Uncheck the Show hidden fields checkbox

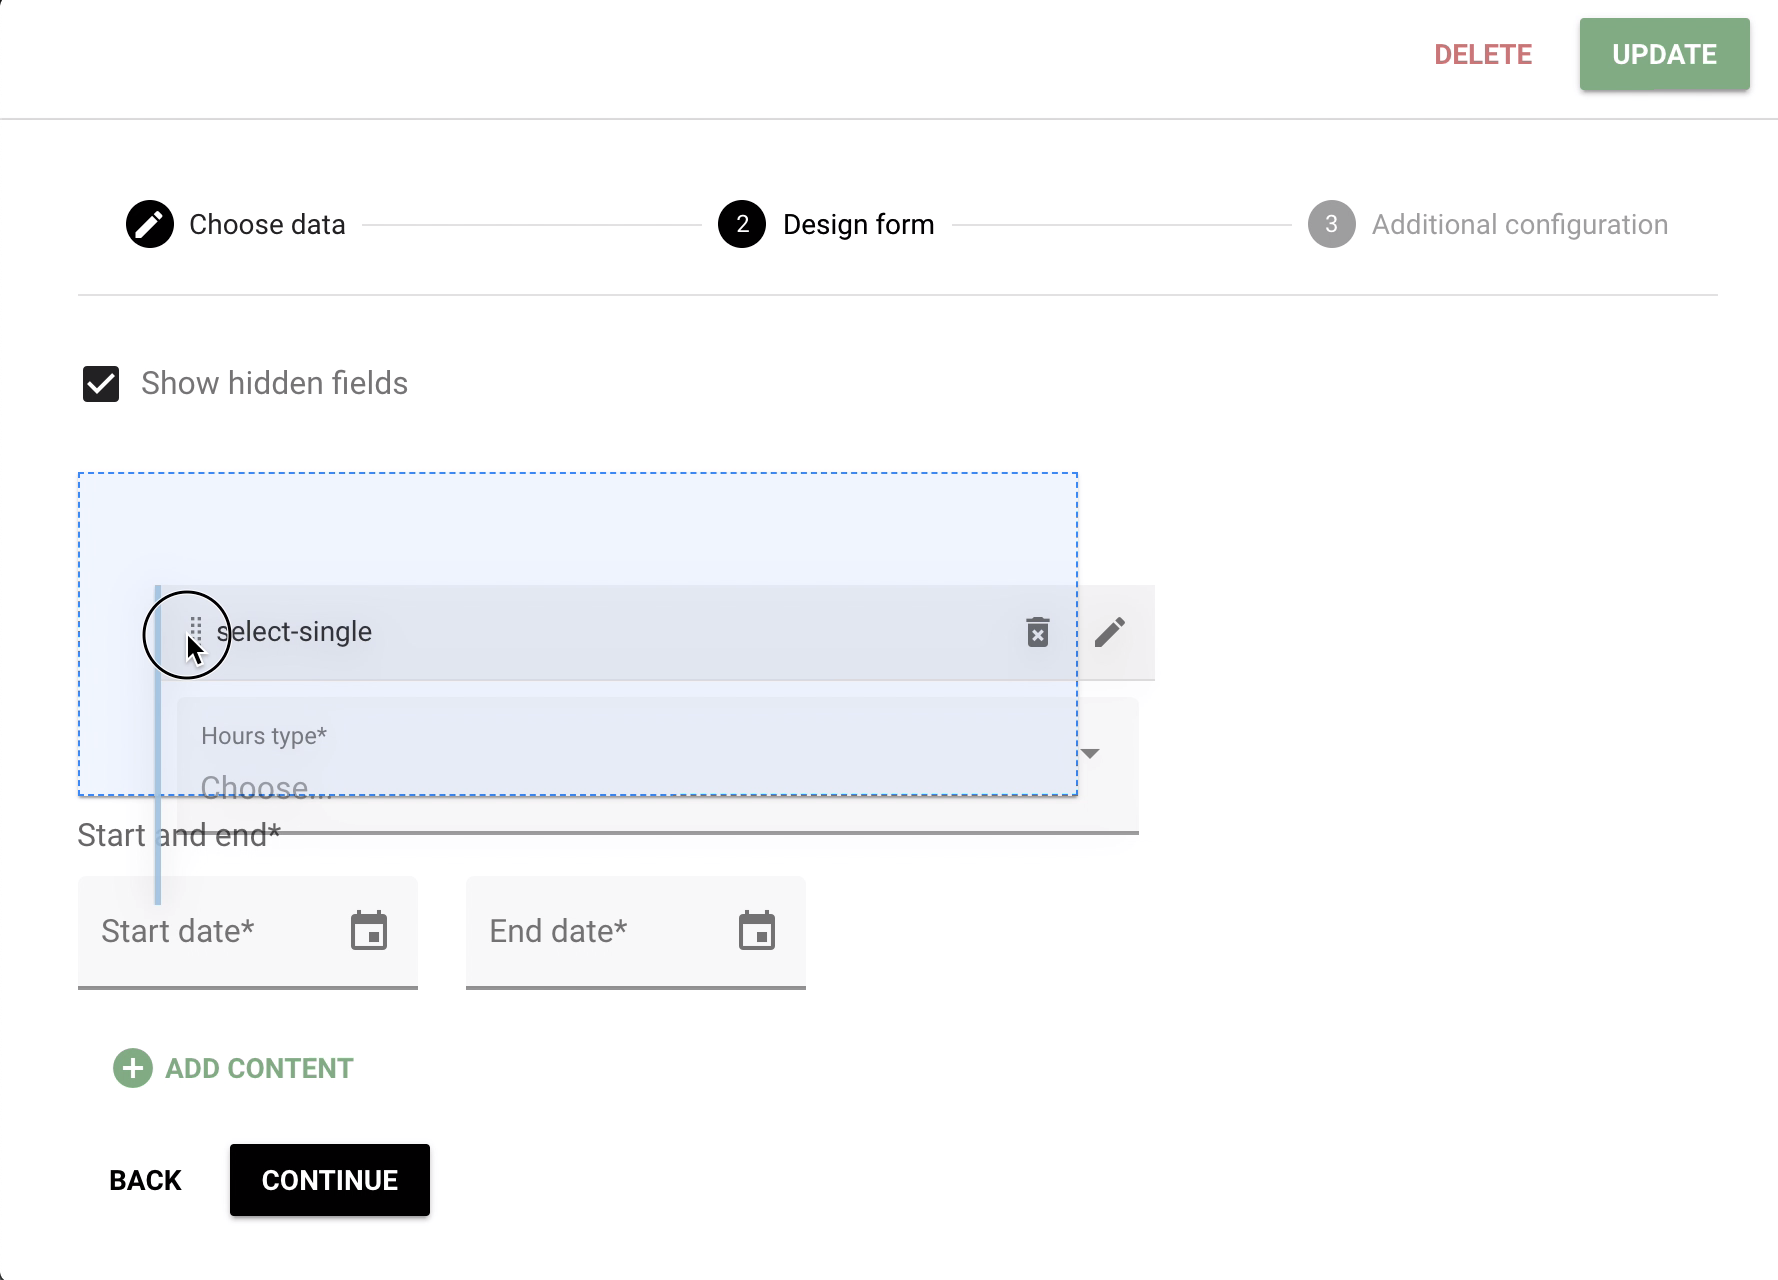pyautogui.click(x=99, y=381)
